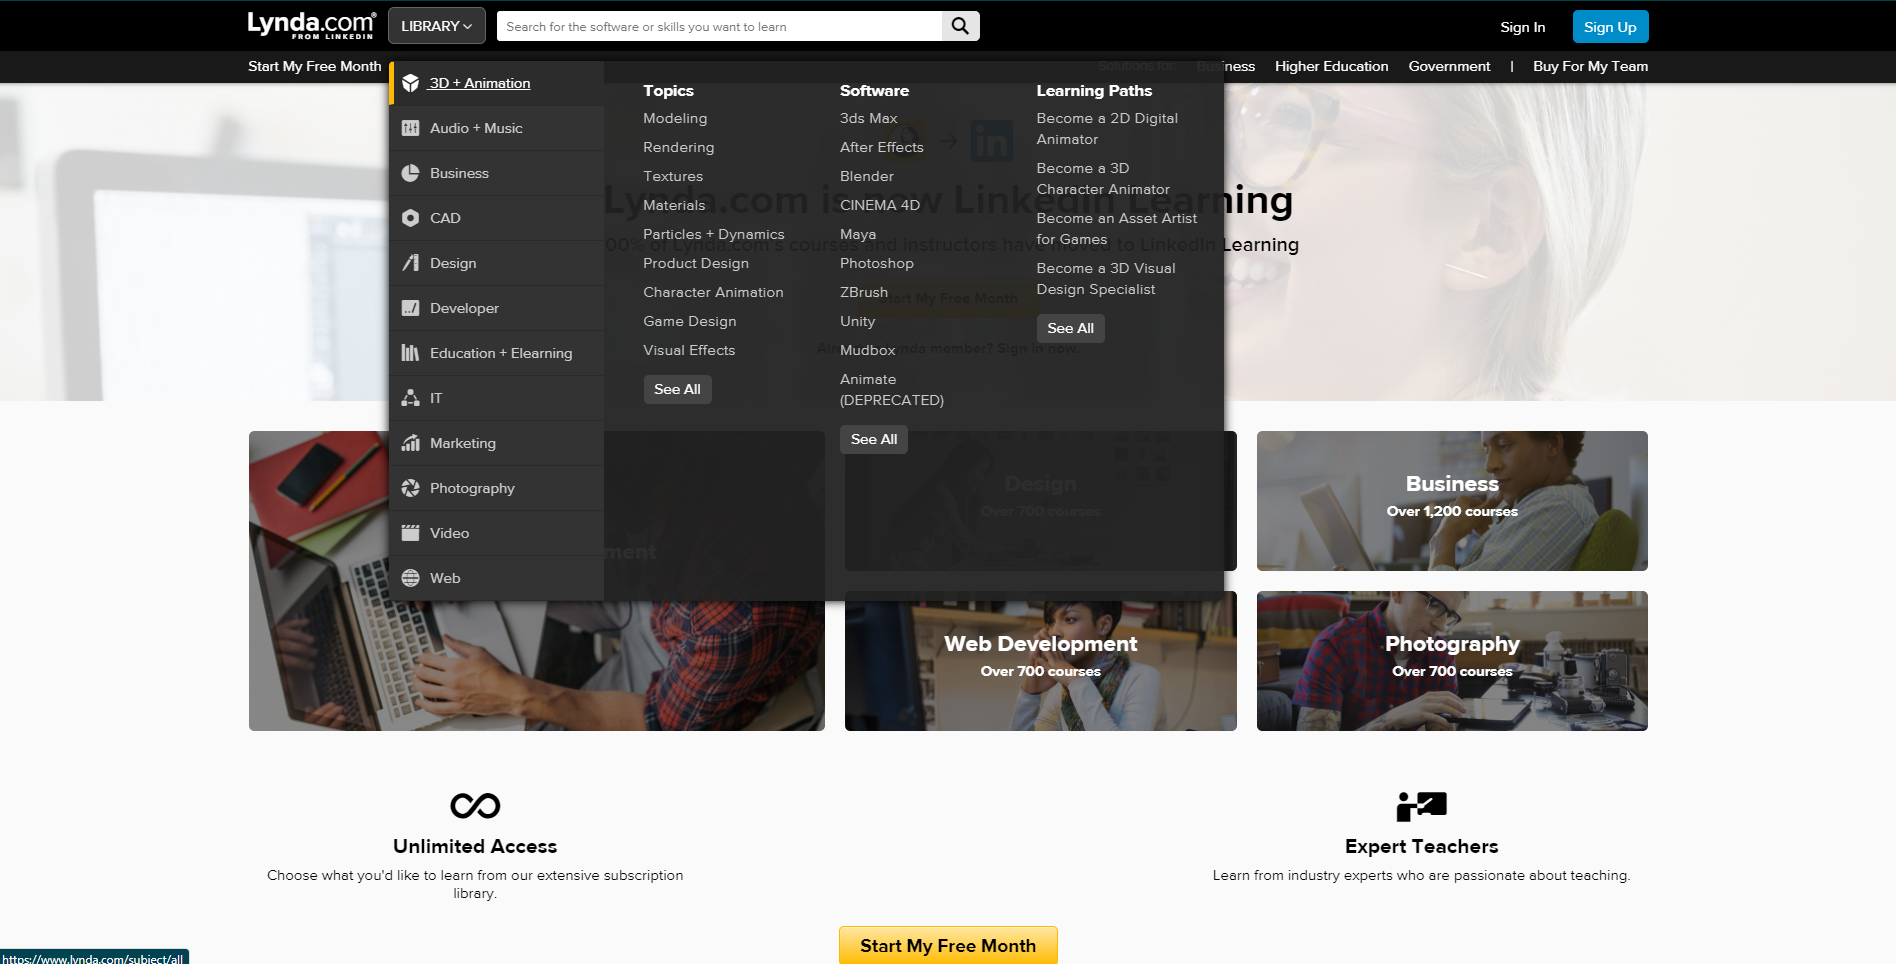Click See All under Software

pyautogui.click(x=874, y=439)
